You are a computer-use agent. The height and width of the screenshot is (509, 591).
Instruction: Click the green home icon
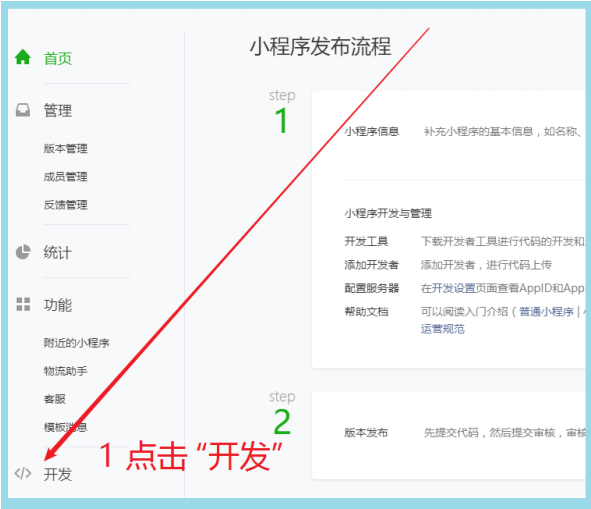pos(23,57)
